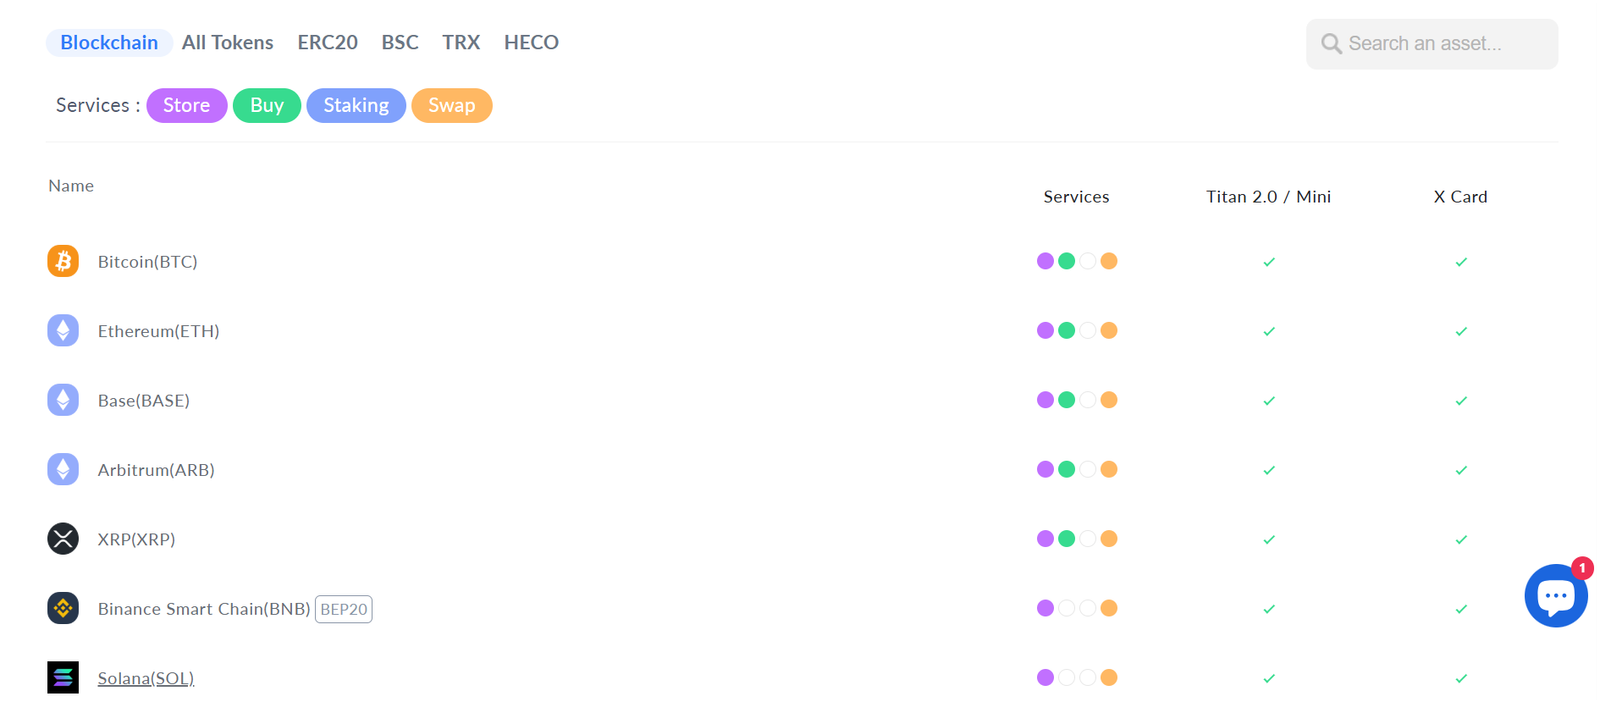Select the HECO tab

click(531, 42)
